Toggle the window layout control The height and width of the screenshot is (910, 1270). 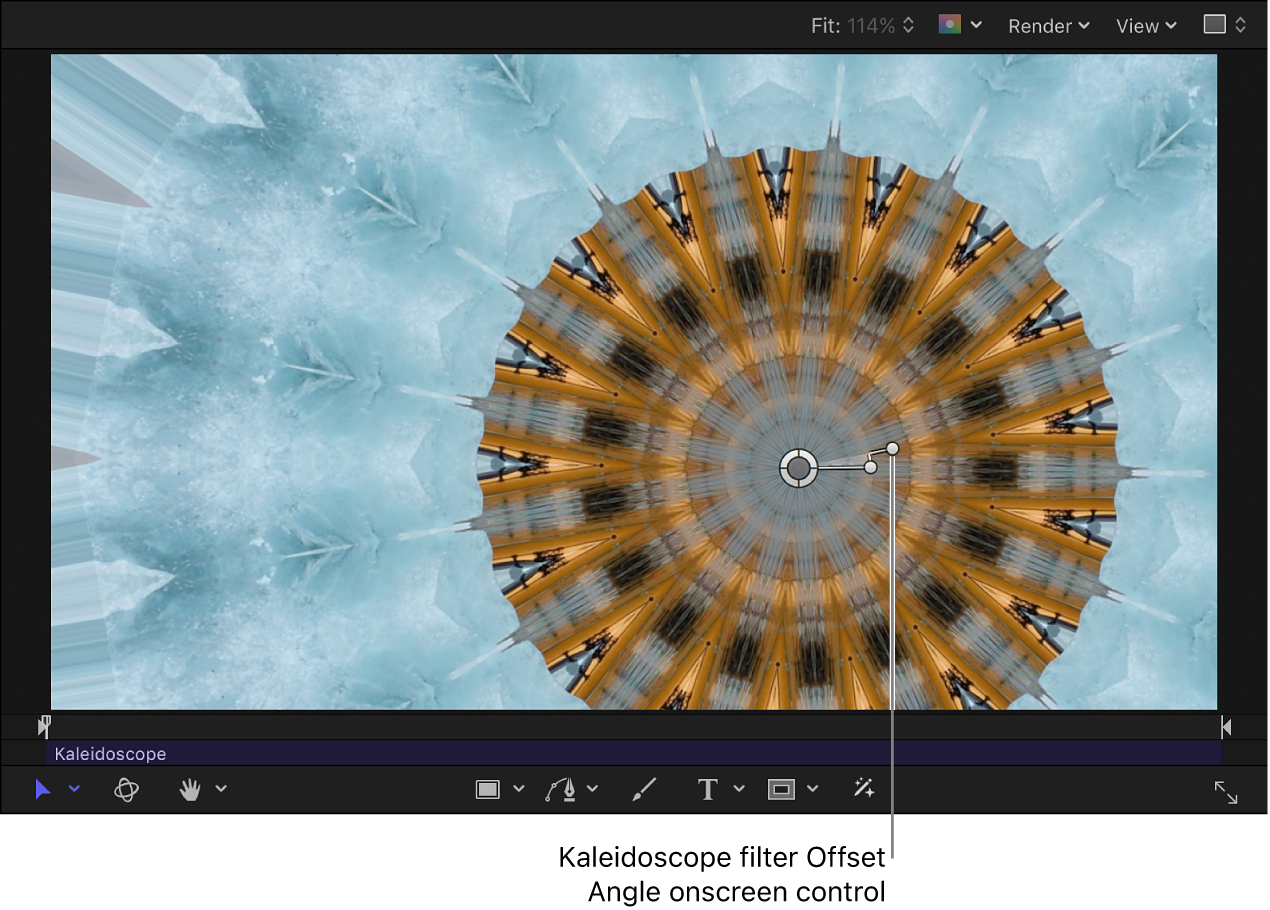pyautogui.click(x=1223, y=25)
